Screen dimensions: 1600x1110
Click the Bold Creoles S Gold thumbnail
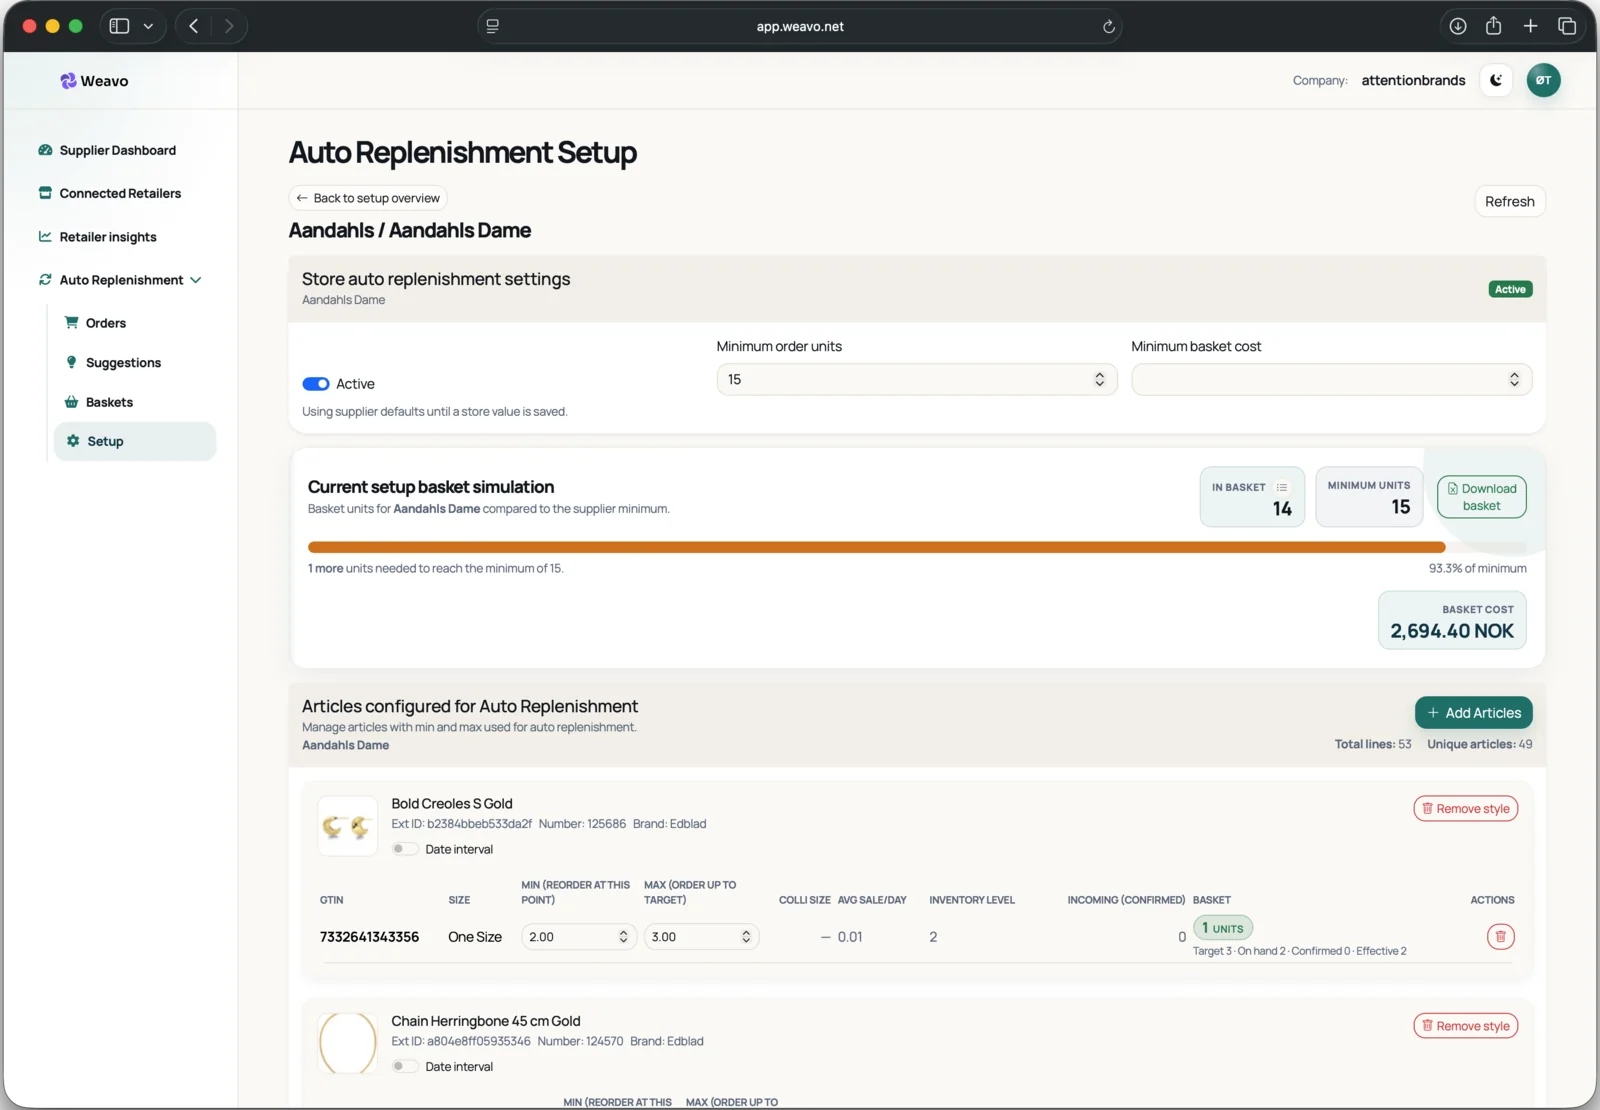[x=348, y=826]
